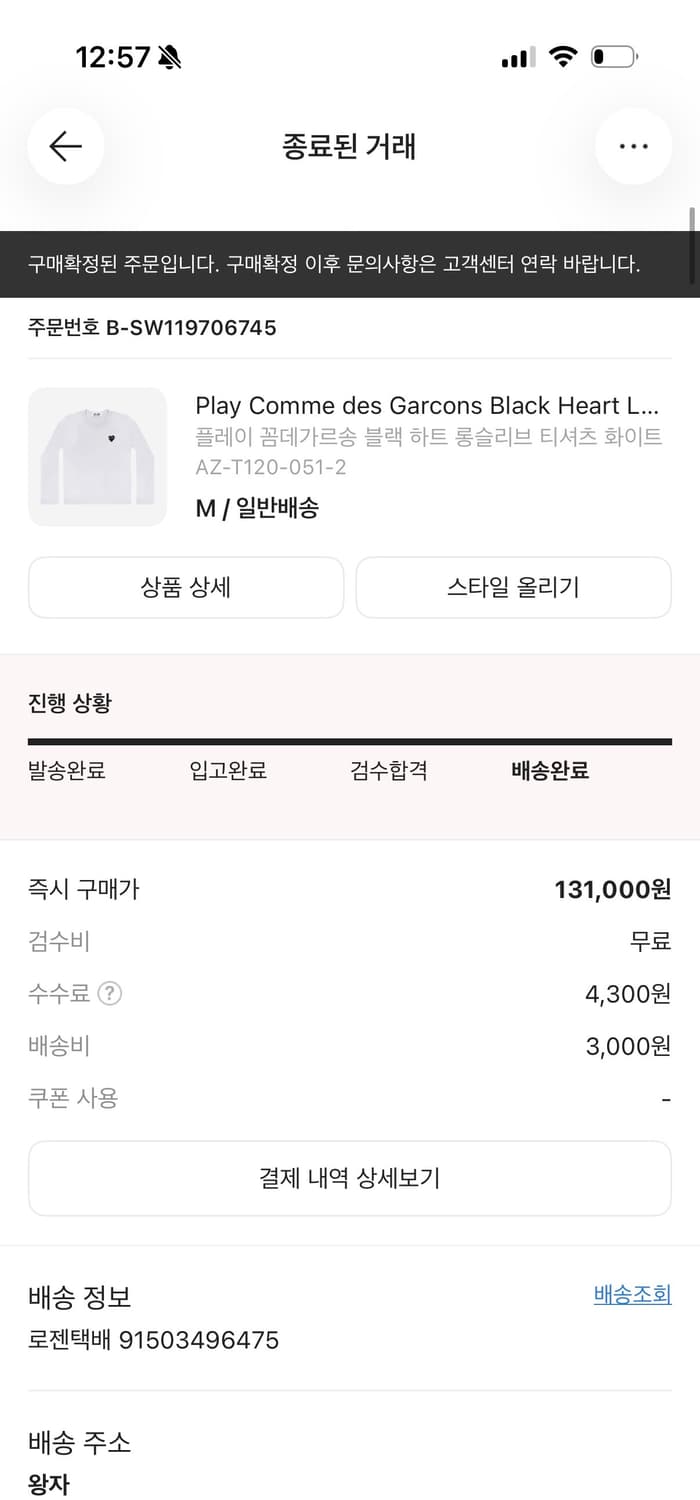The width and height of the screenshot is (700, 1500).
Task: Tap the question mark icon next to 수수료
Action: point(109,993)
